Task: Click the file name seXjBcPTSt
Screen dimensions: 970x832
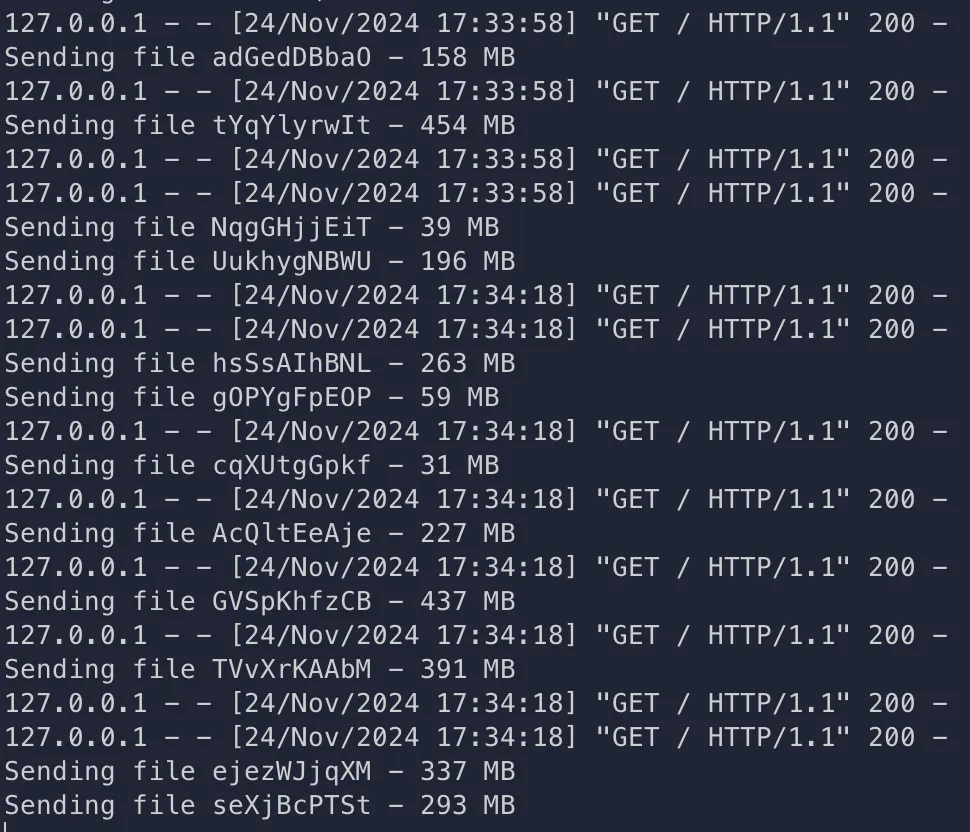Action: [284, 805]
